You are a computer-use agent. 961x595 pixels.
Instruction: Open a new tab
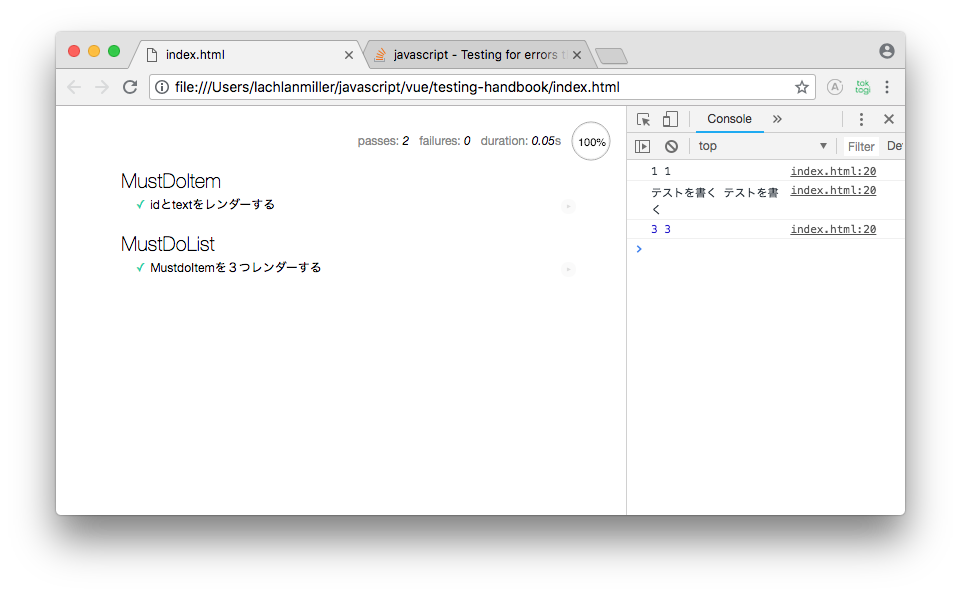click(612, 56)
